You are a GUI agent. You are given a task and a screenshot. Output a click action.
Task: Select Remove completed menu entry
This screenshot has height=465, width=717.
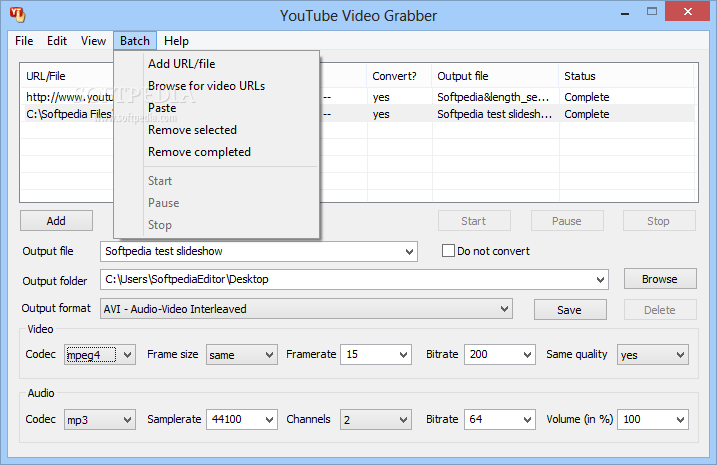(199, 152)
